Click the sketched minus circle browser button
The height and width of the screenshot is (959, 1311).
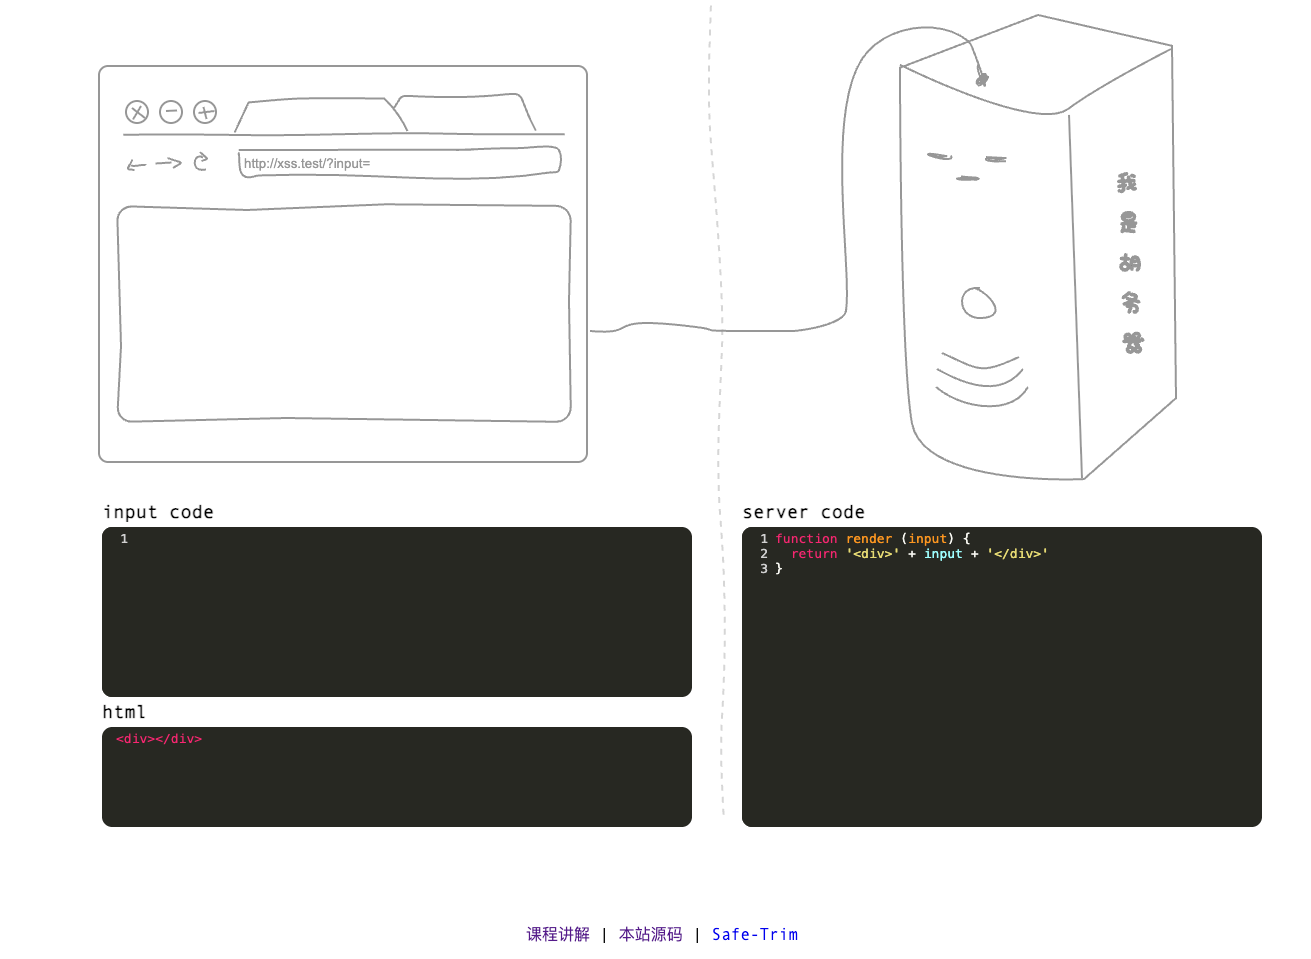pos(171,112)
